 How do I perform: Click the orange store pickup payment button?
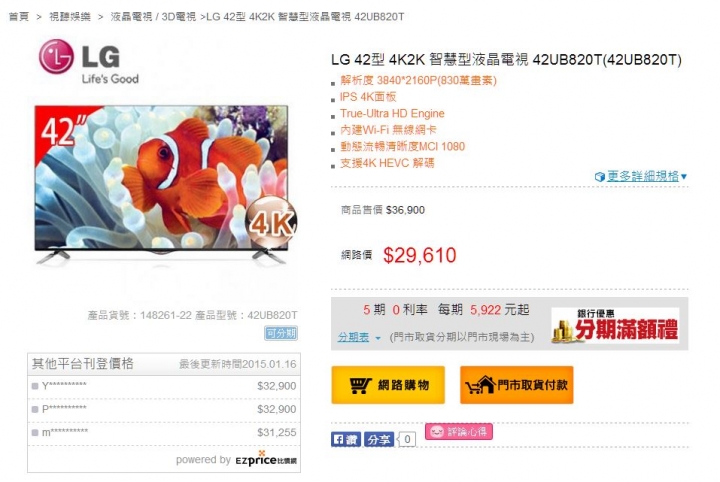[x=517, y=385]
